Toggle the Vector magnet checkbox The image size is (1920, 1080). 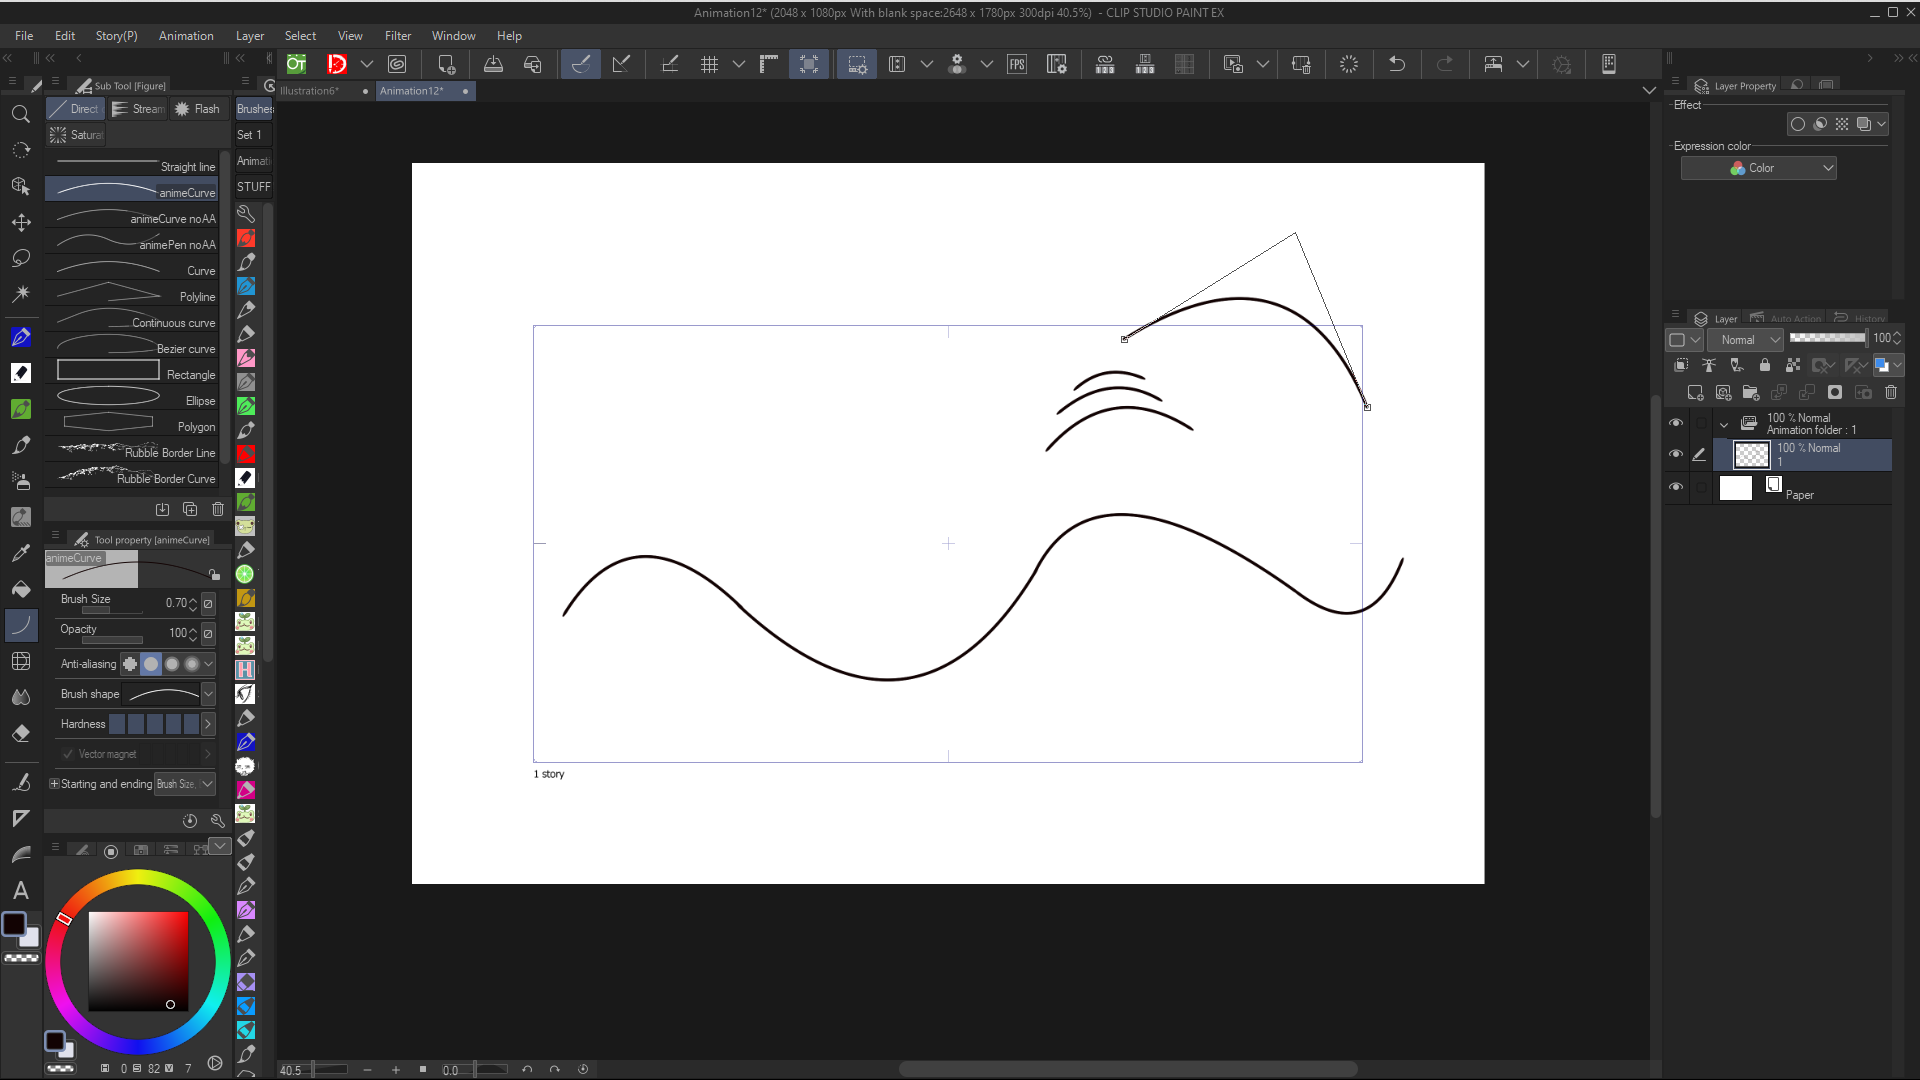(x=68, y=754)
